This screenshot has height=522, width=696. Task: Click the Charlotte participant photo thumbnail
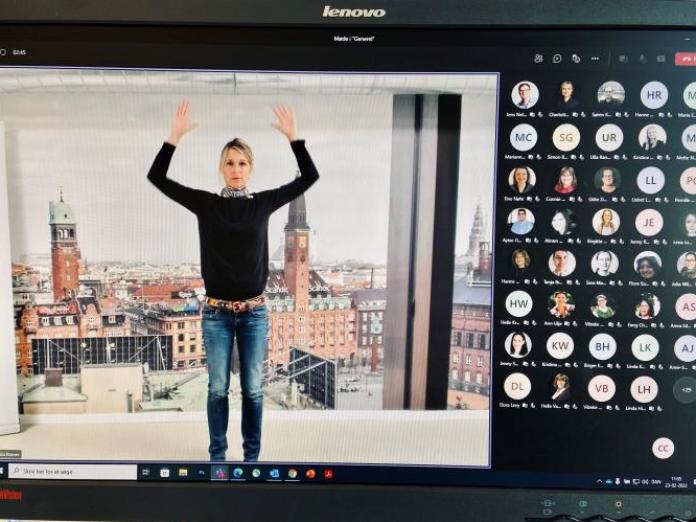click(x=567, y=95)
